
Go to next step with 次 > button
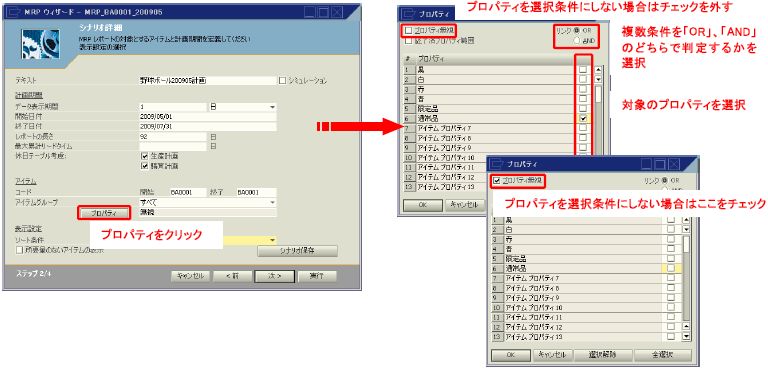point(274,276)
